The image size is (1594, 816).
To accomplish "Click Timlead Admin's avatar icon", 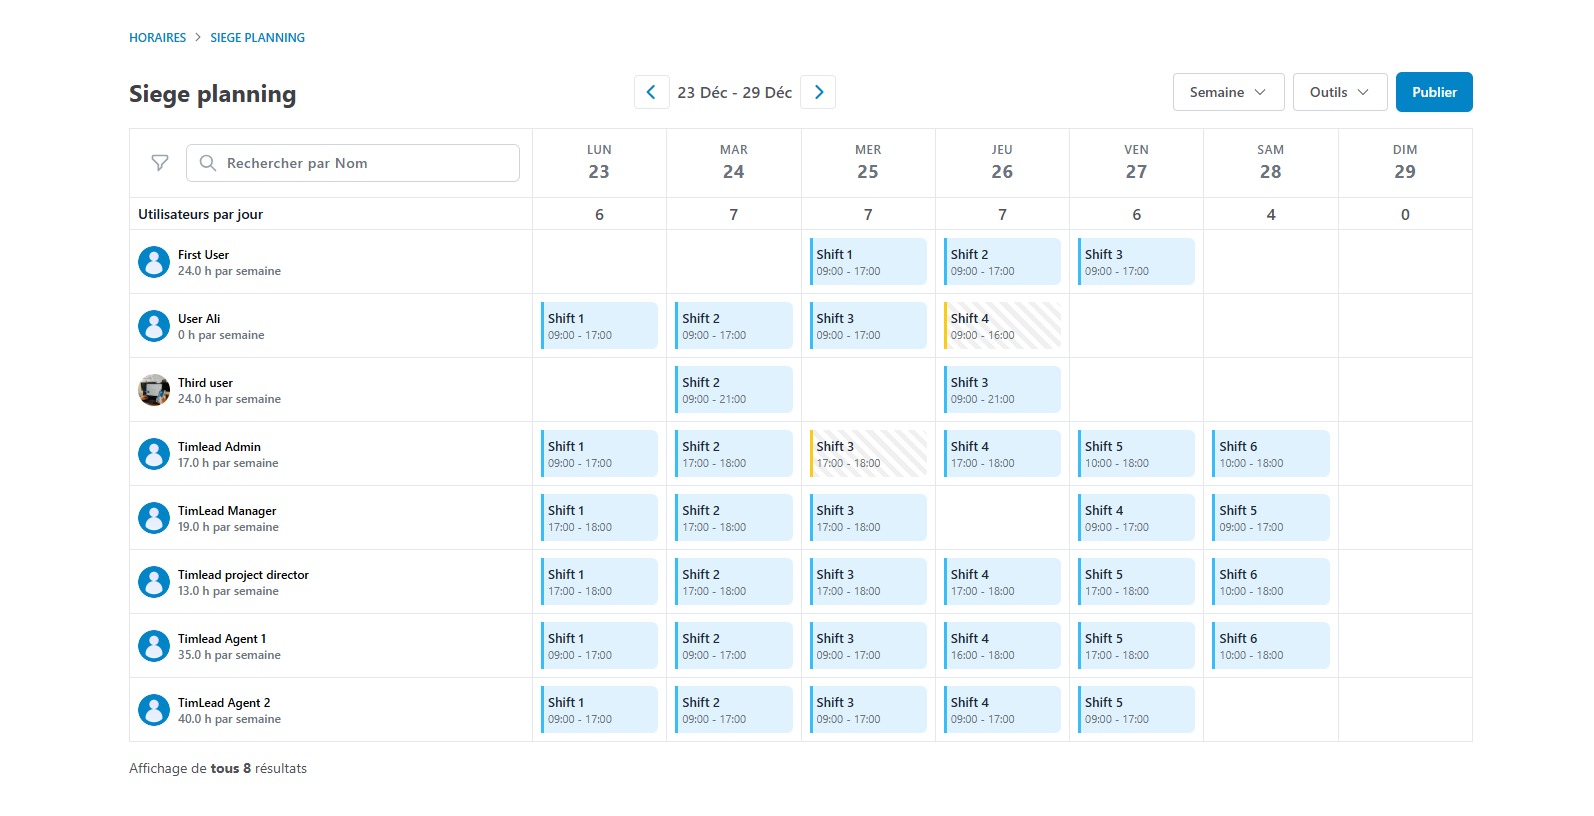I will point(154,454).
